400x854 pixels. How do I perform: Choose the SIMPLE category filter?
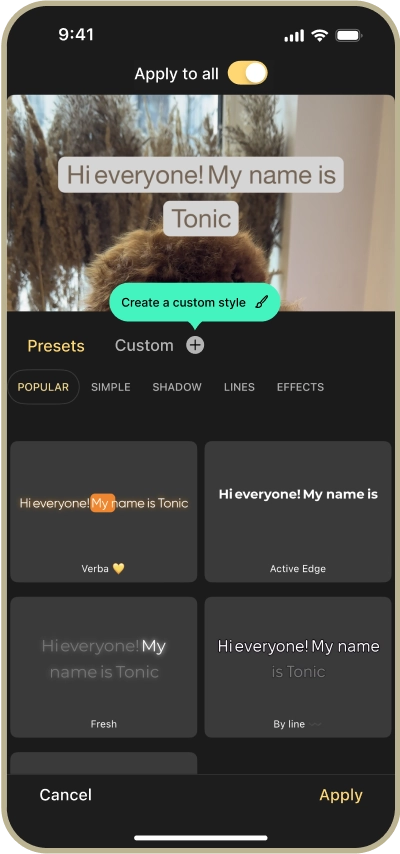pos(111,387)
